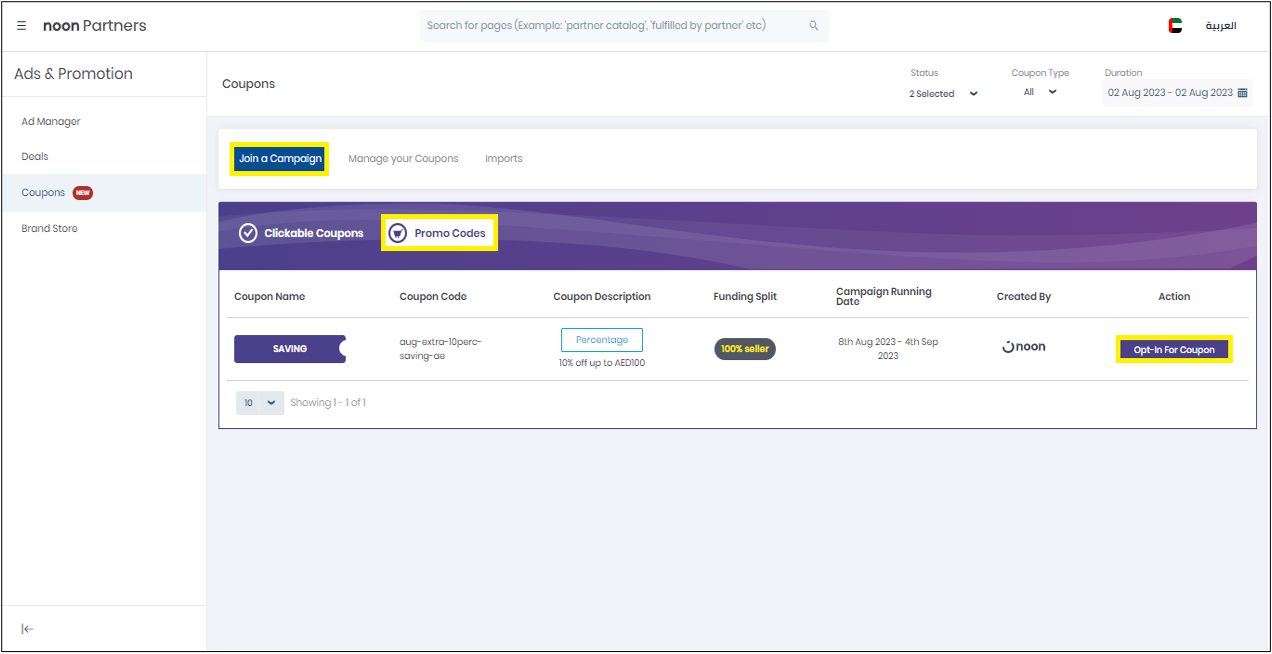Switch language to Arabic
The height and width of the screenshot is (654, 1272).
[x=1220, y=26]
